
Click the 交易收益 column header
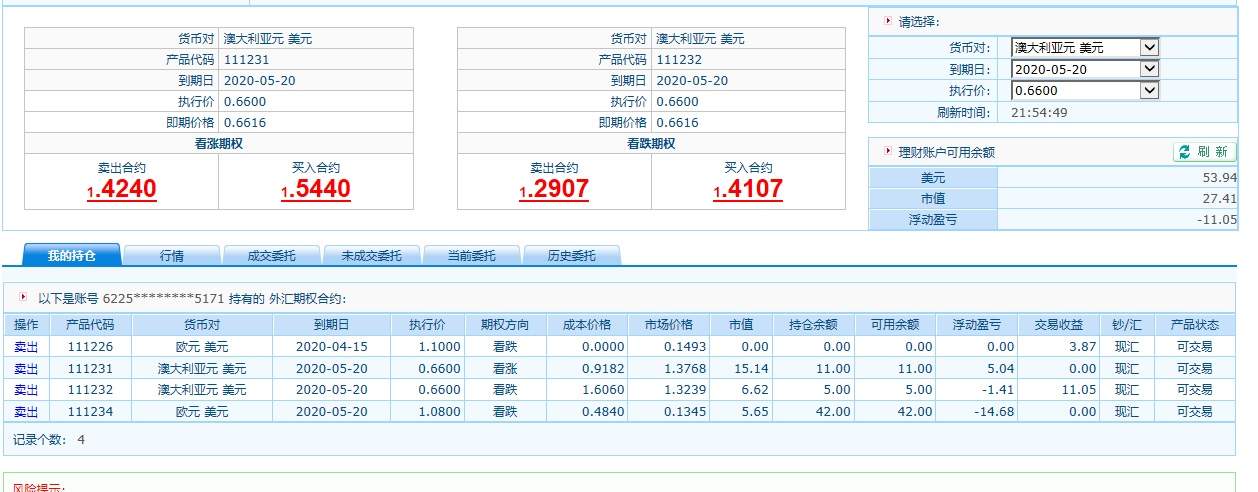(x=1059, y=325)
